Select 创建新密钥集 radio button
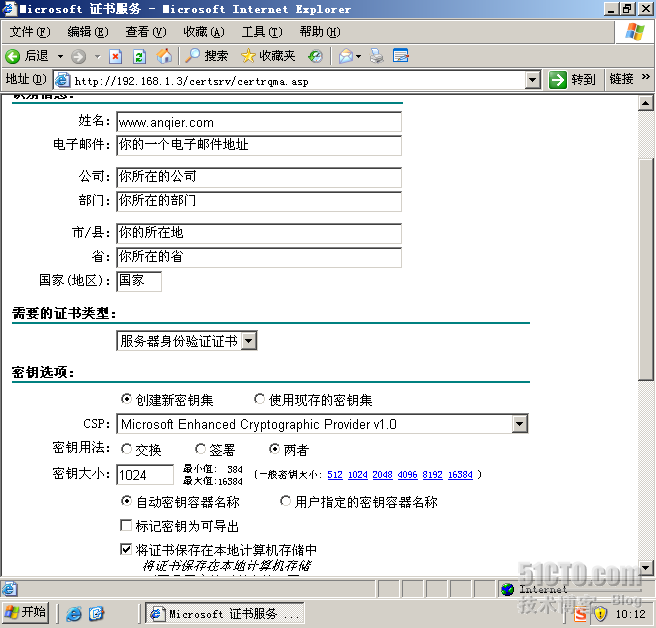Image resolution: width=656 pixels, height=628 pixels. (126, 399)
